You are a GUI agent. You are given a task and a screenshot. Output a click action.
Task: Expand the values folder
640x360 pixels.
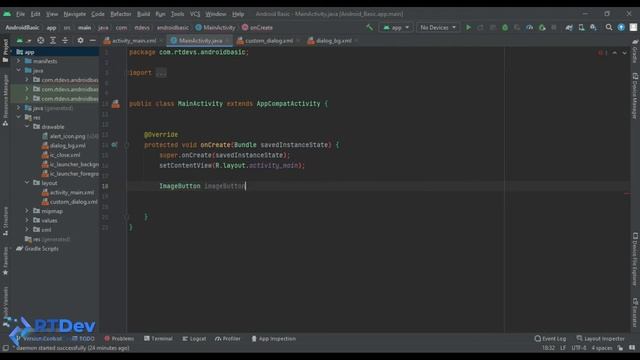(27, 220)
